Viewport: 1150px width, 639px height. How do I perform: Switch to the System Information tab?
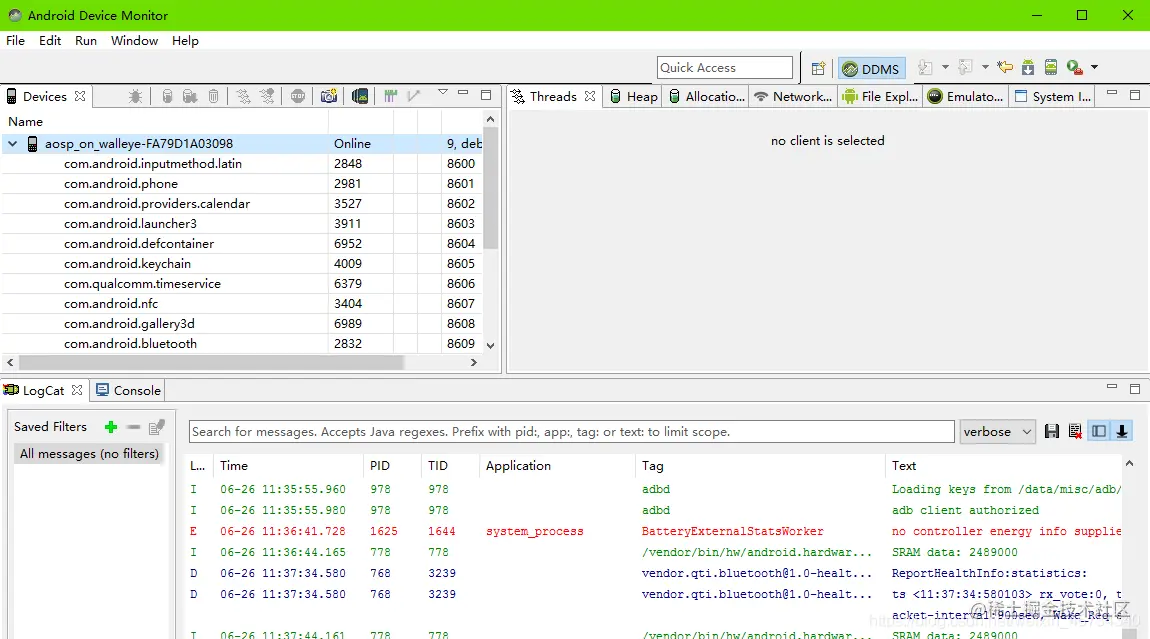pyautogui.click(x=1053, y=96)
